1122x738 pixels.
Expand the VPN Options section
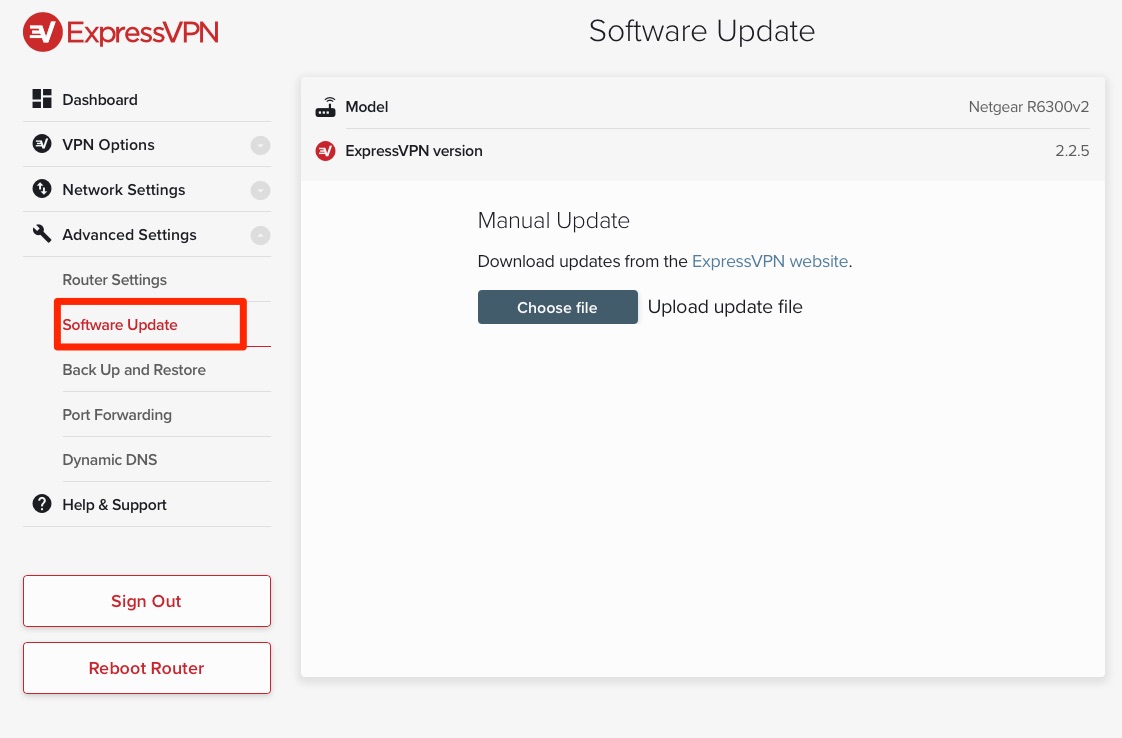point(260,144)
